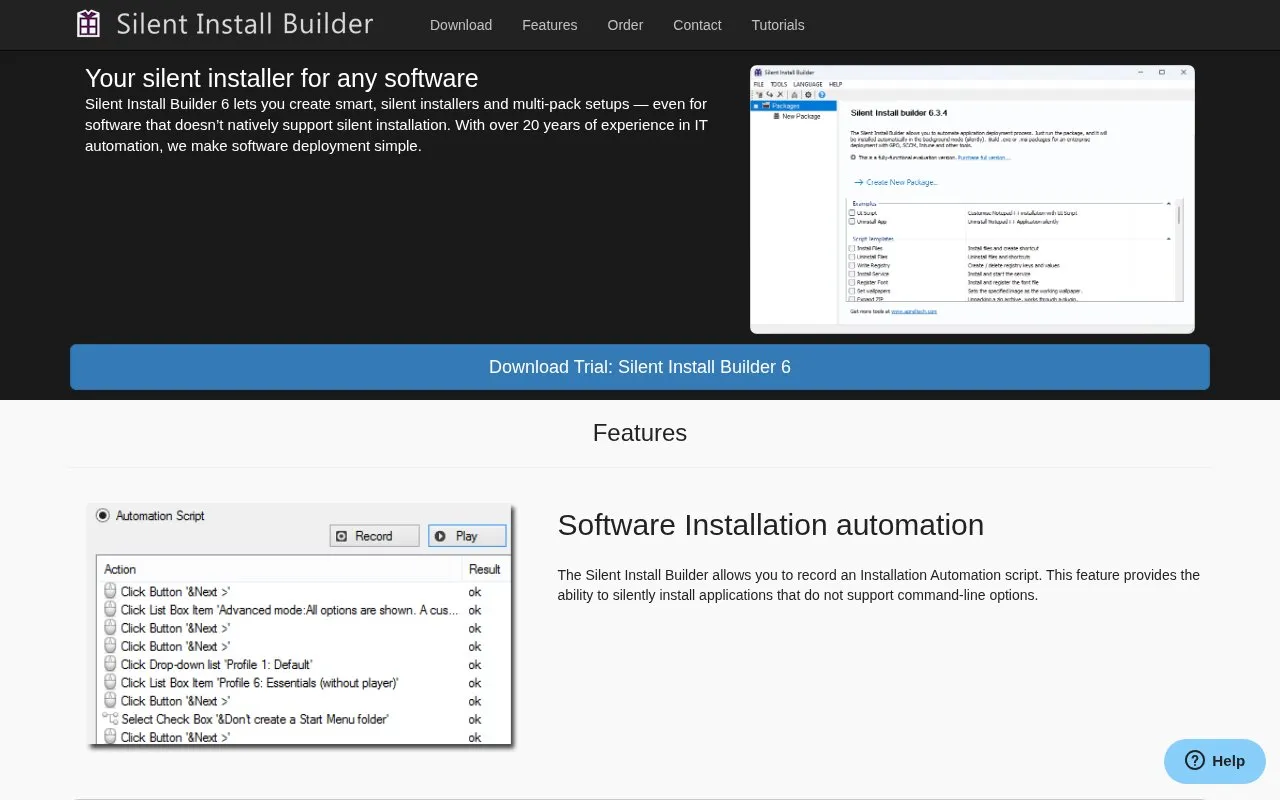The height and width of the screenshot is (800, 1280).
Task: Click the delete X icon in the app screenshot toolbar
Action: 780,94
